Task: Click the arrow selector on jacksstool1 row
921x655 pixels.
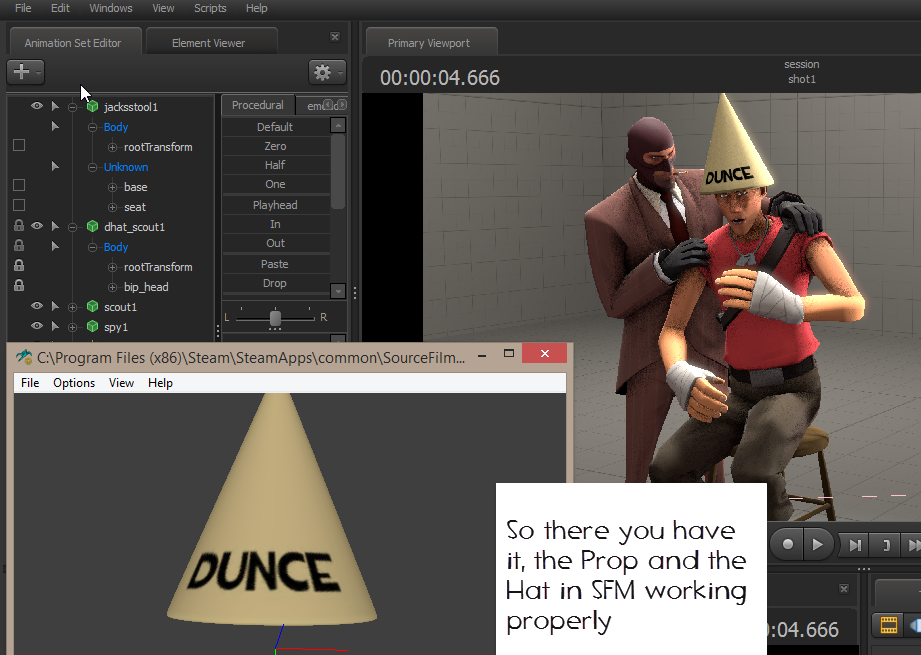Action: [x=55, y=106]
